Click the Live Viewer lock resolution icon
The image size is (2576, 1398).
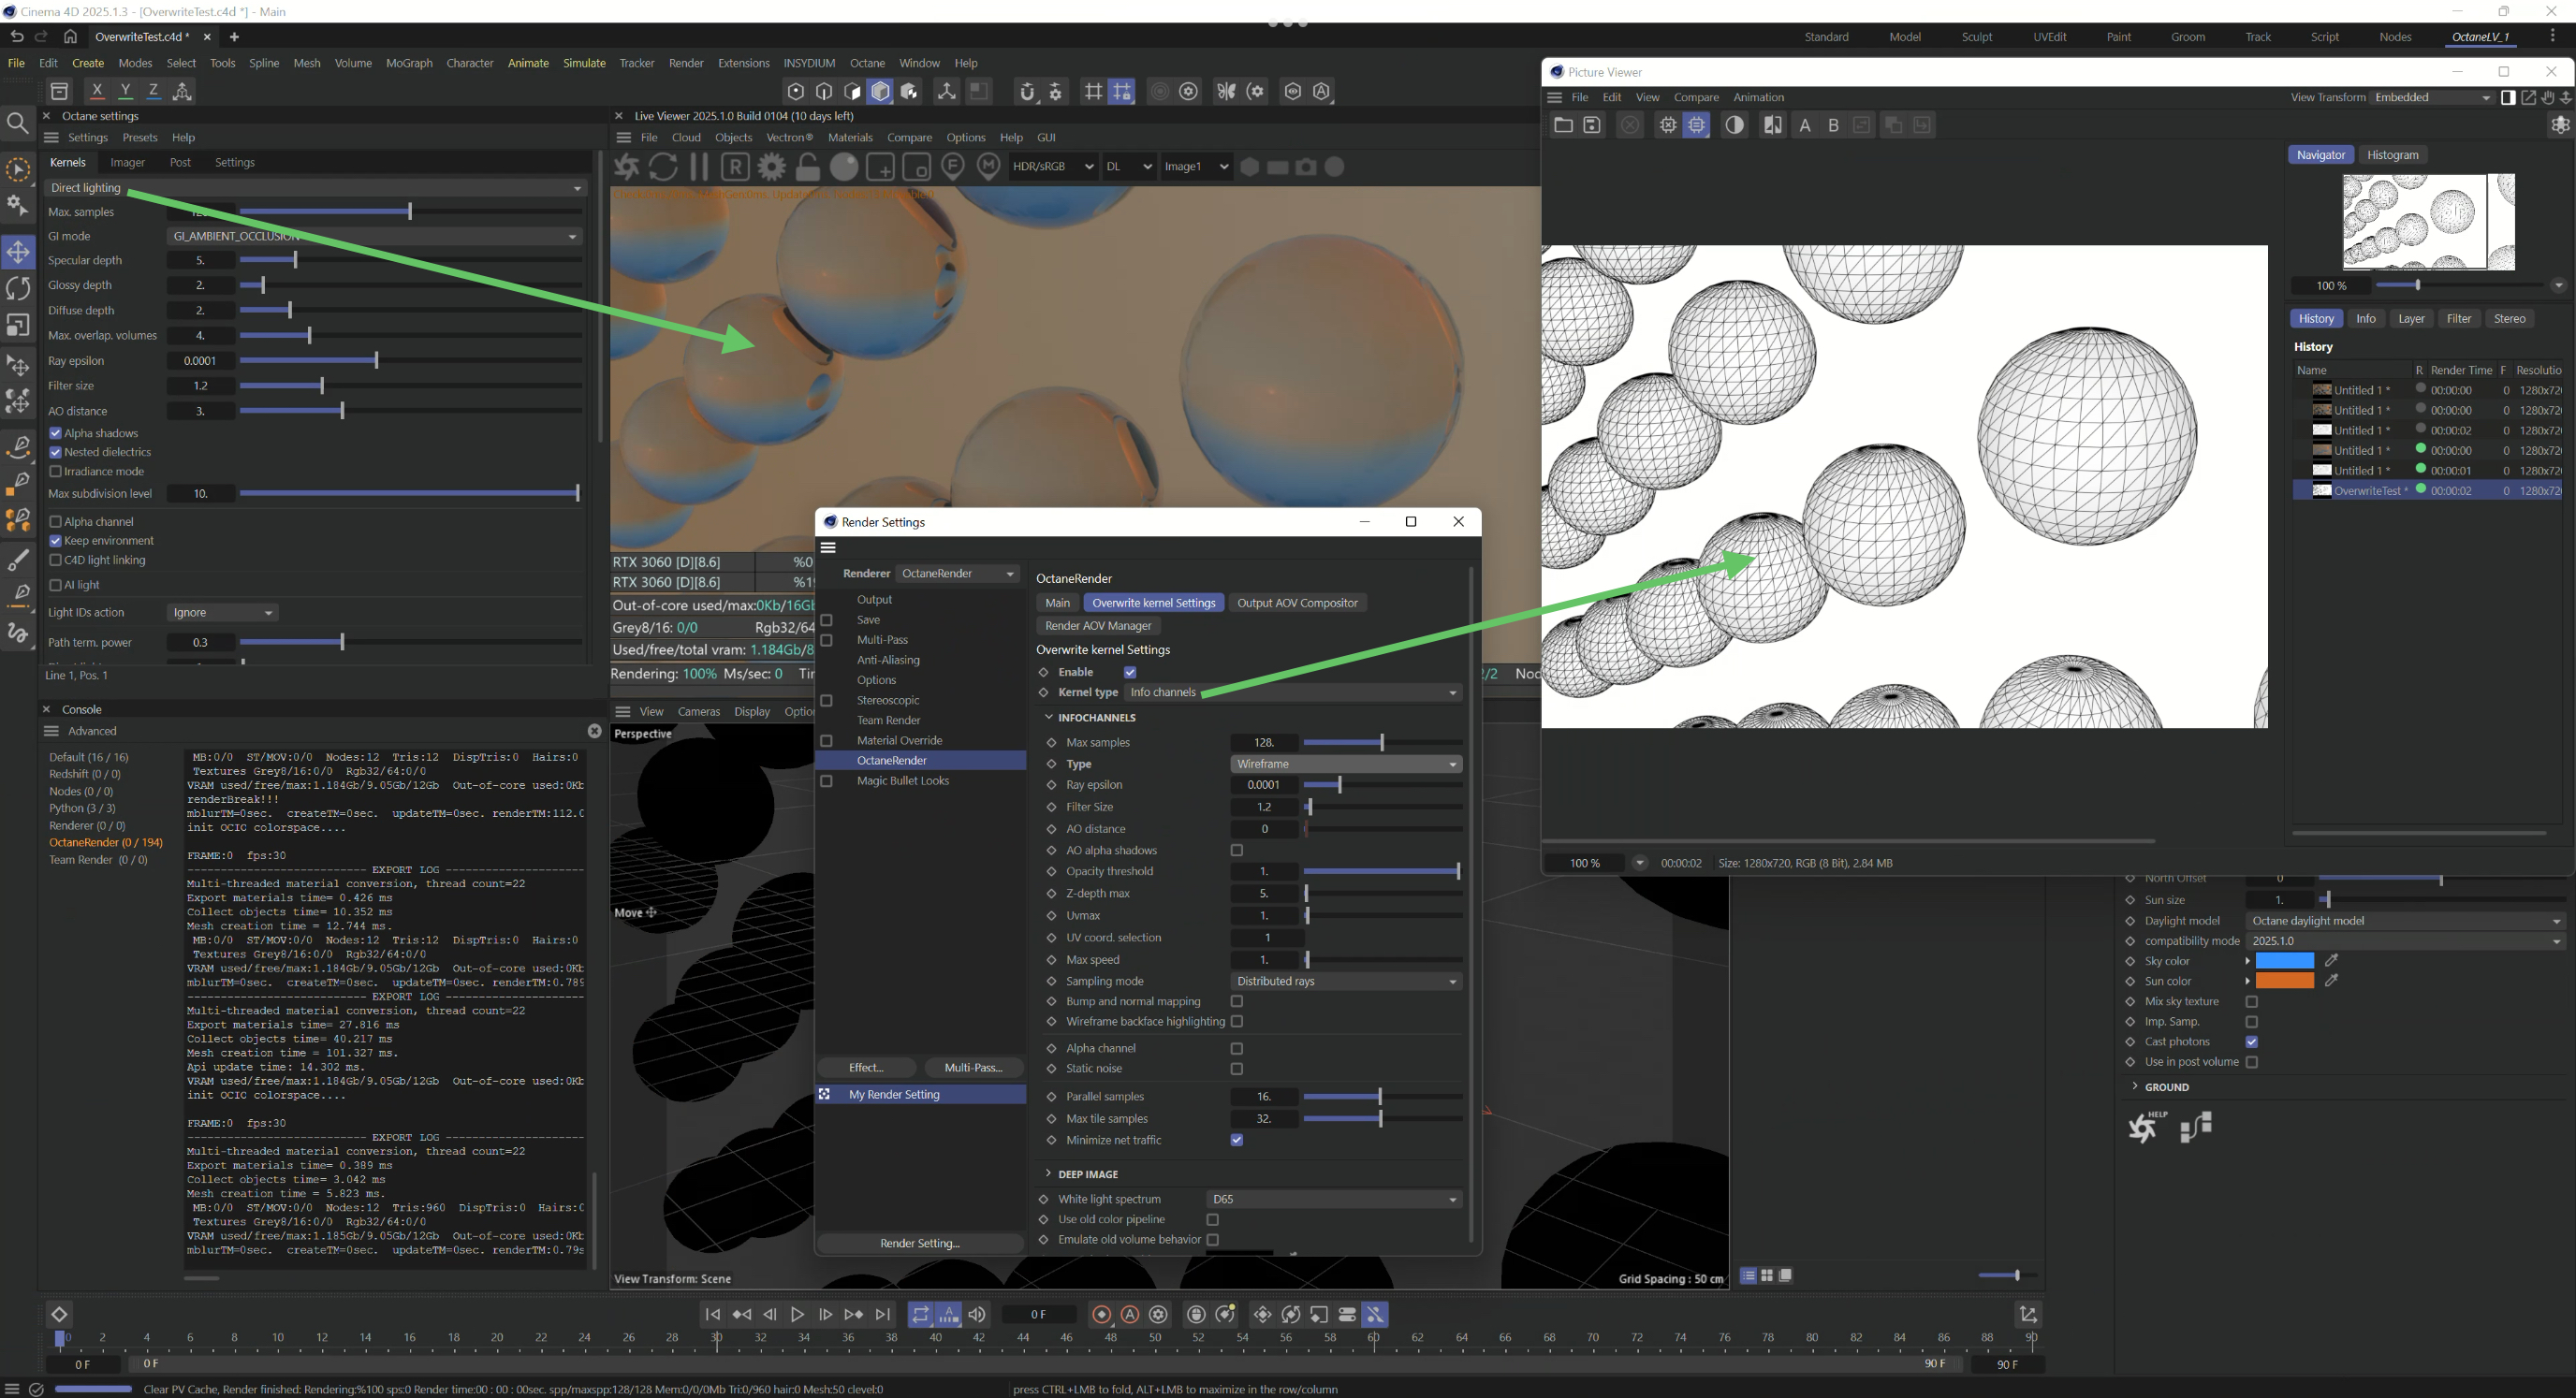click(808, 167)
